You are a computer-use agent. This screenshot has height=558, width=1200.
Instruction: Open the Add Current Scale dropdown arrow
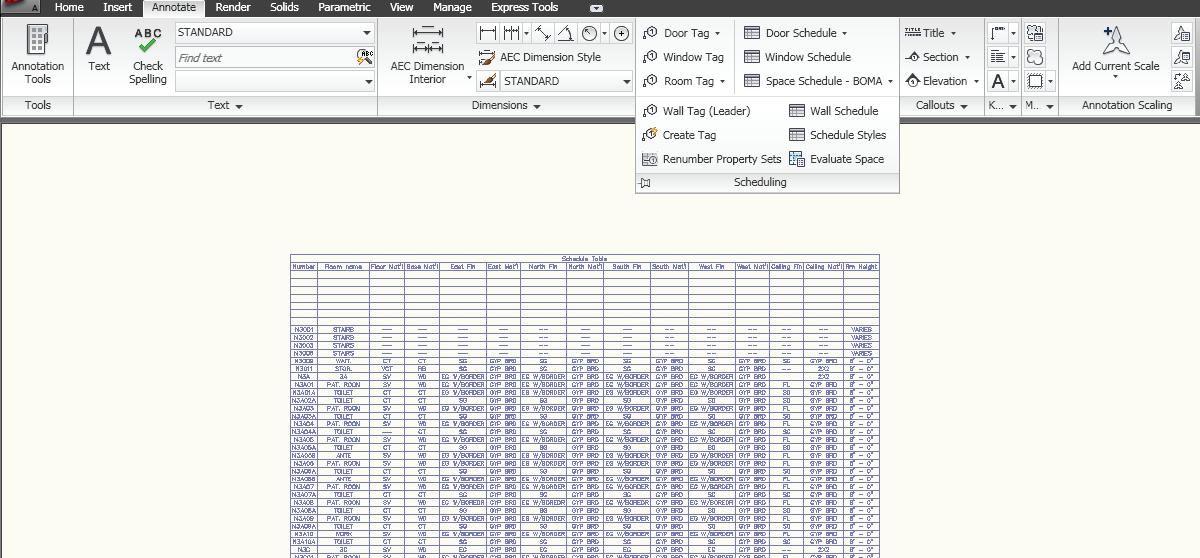[1115, 78]
